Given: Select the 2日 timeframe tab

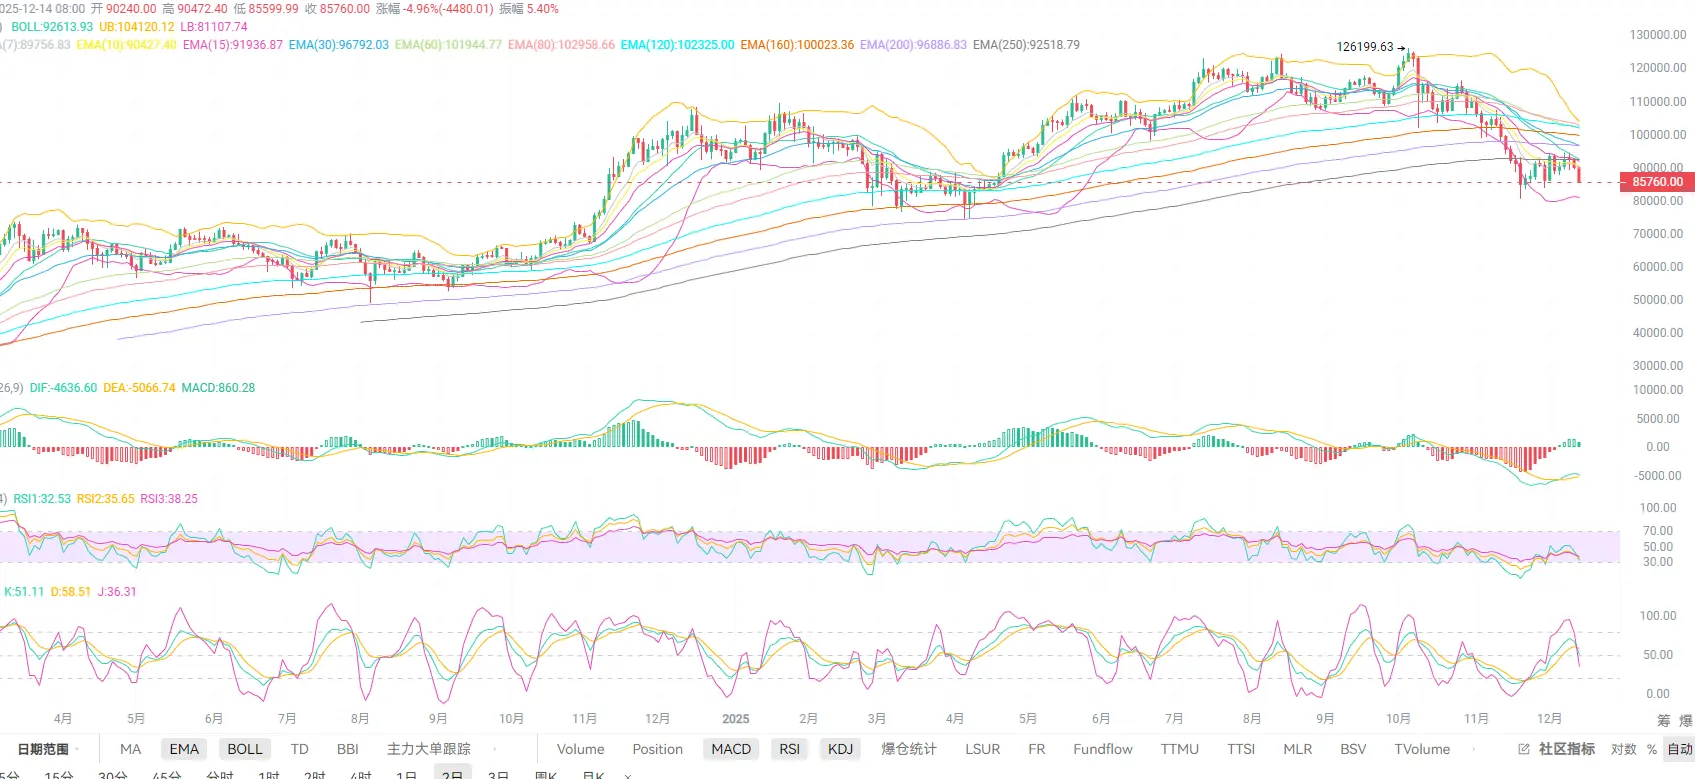Looking at the screenshot, I should (x=453, y=774).
